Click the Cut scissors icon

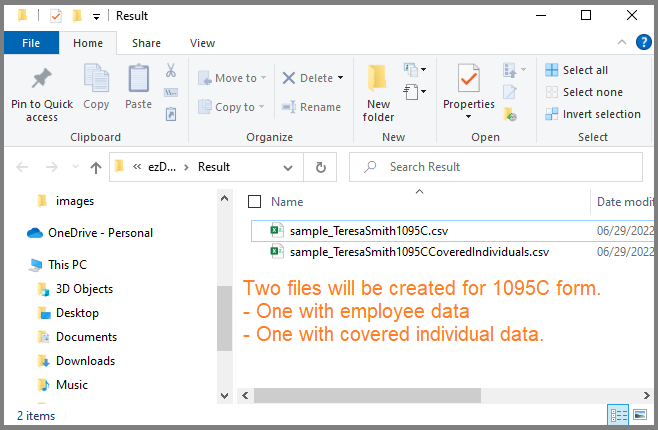click(171, 70)
